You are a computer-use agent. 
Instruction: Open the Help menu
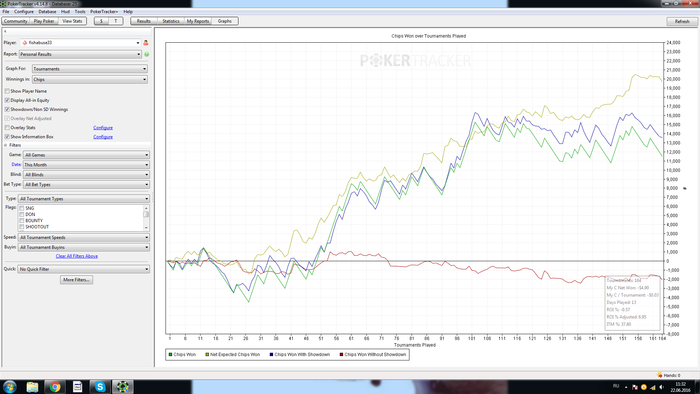click(x=128, y=12)
